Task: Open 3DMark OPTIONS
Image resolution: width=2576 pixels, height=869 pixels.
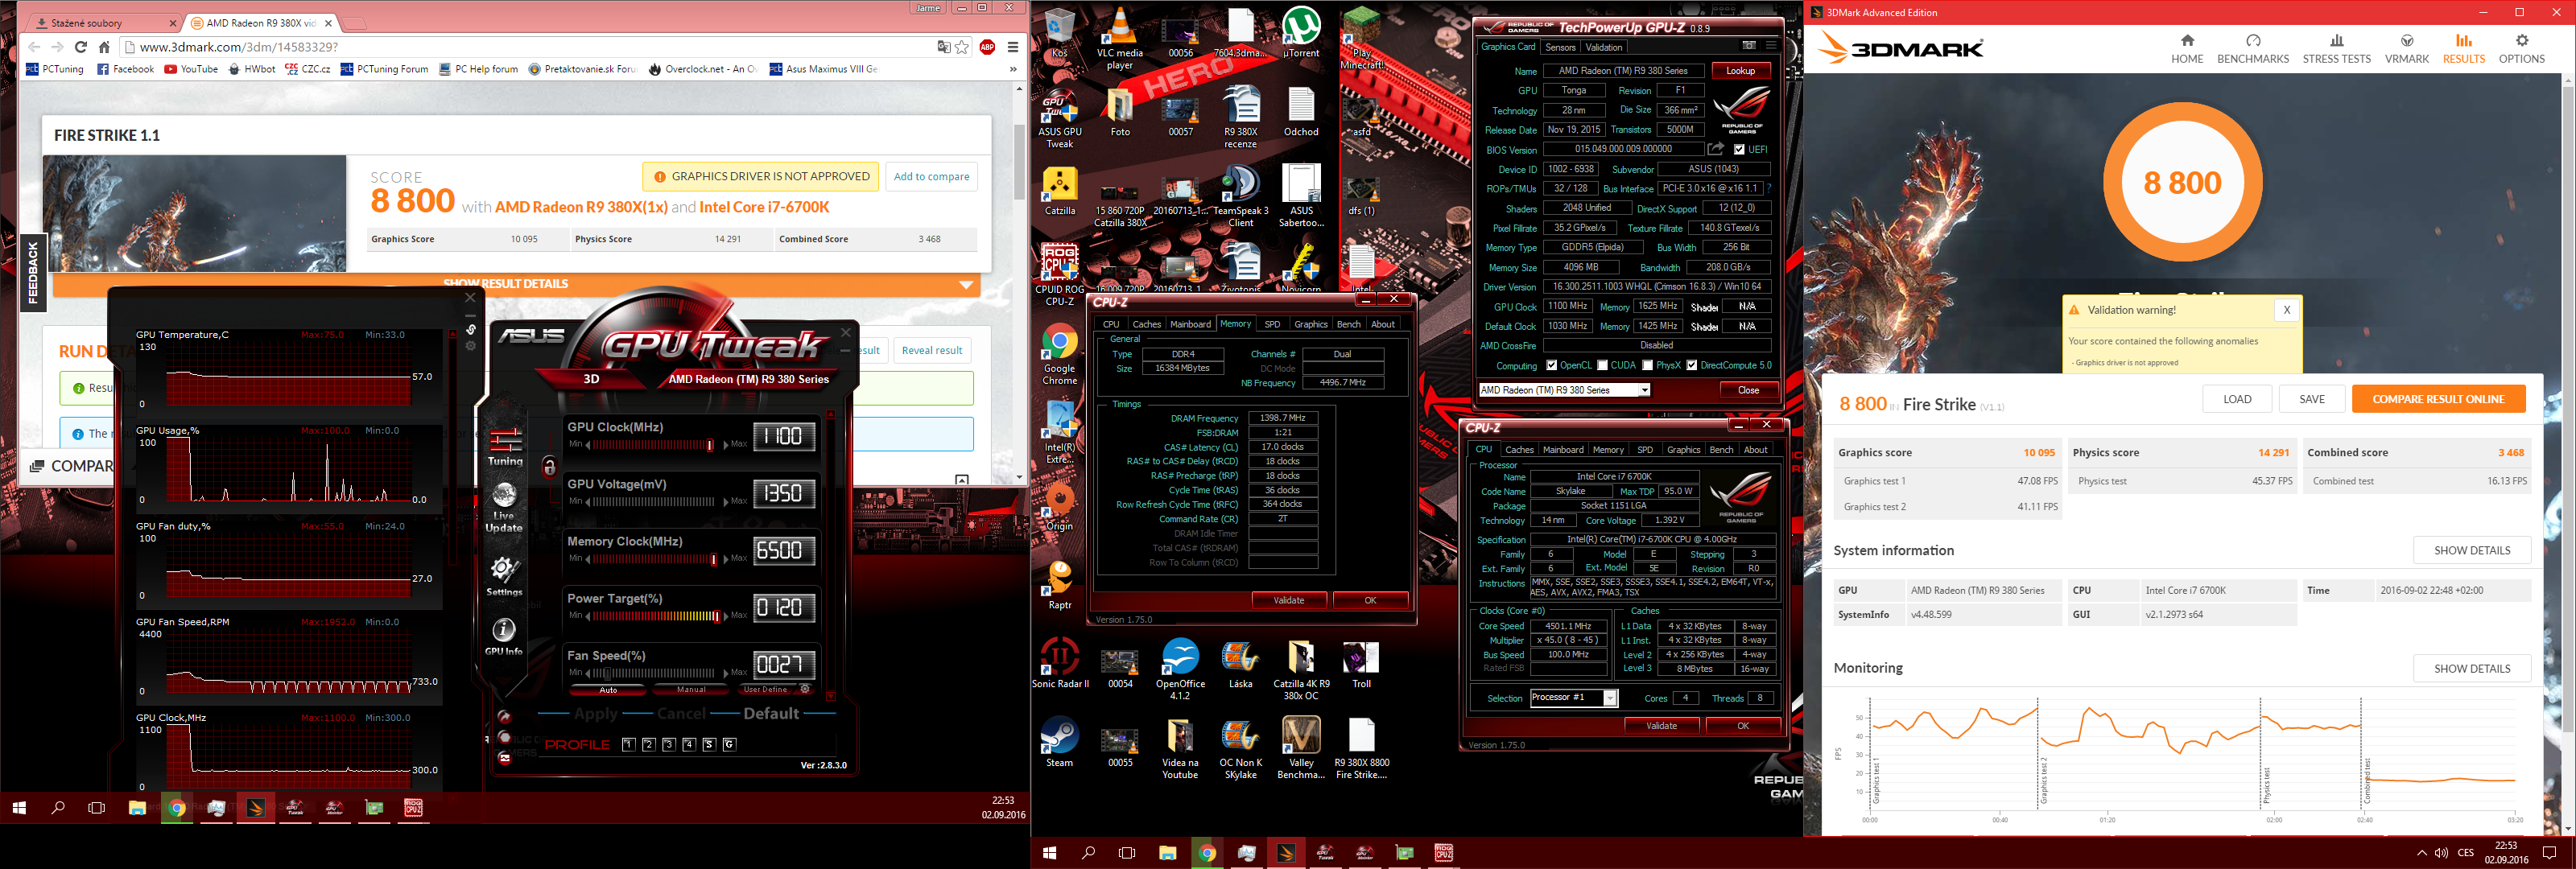Action: (2521, 49)
